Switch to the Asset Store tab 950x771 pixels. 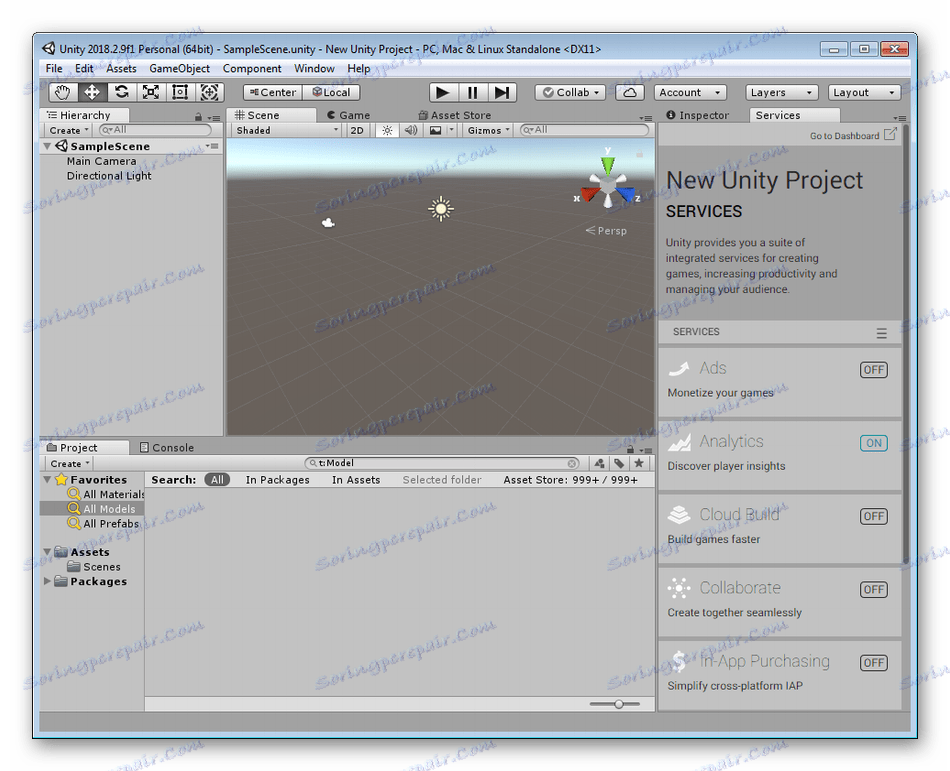coord(454,115)
